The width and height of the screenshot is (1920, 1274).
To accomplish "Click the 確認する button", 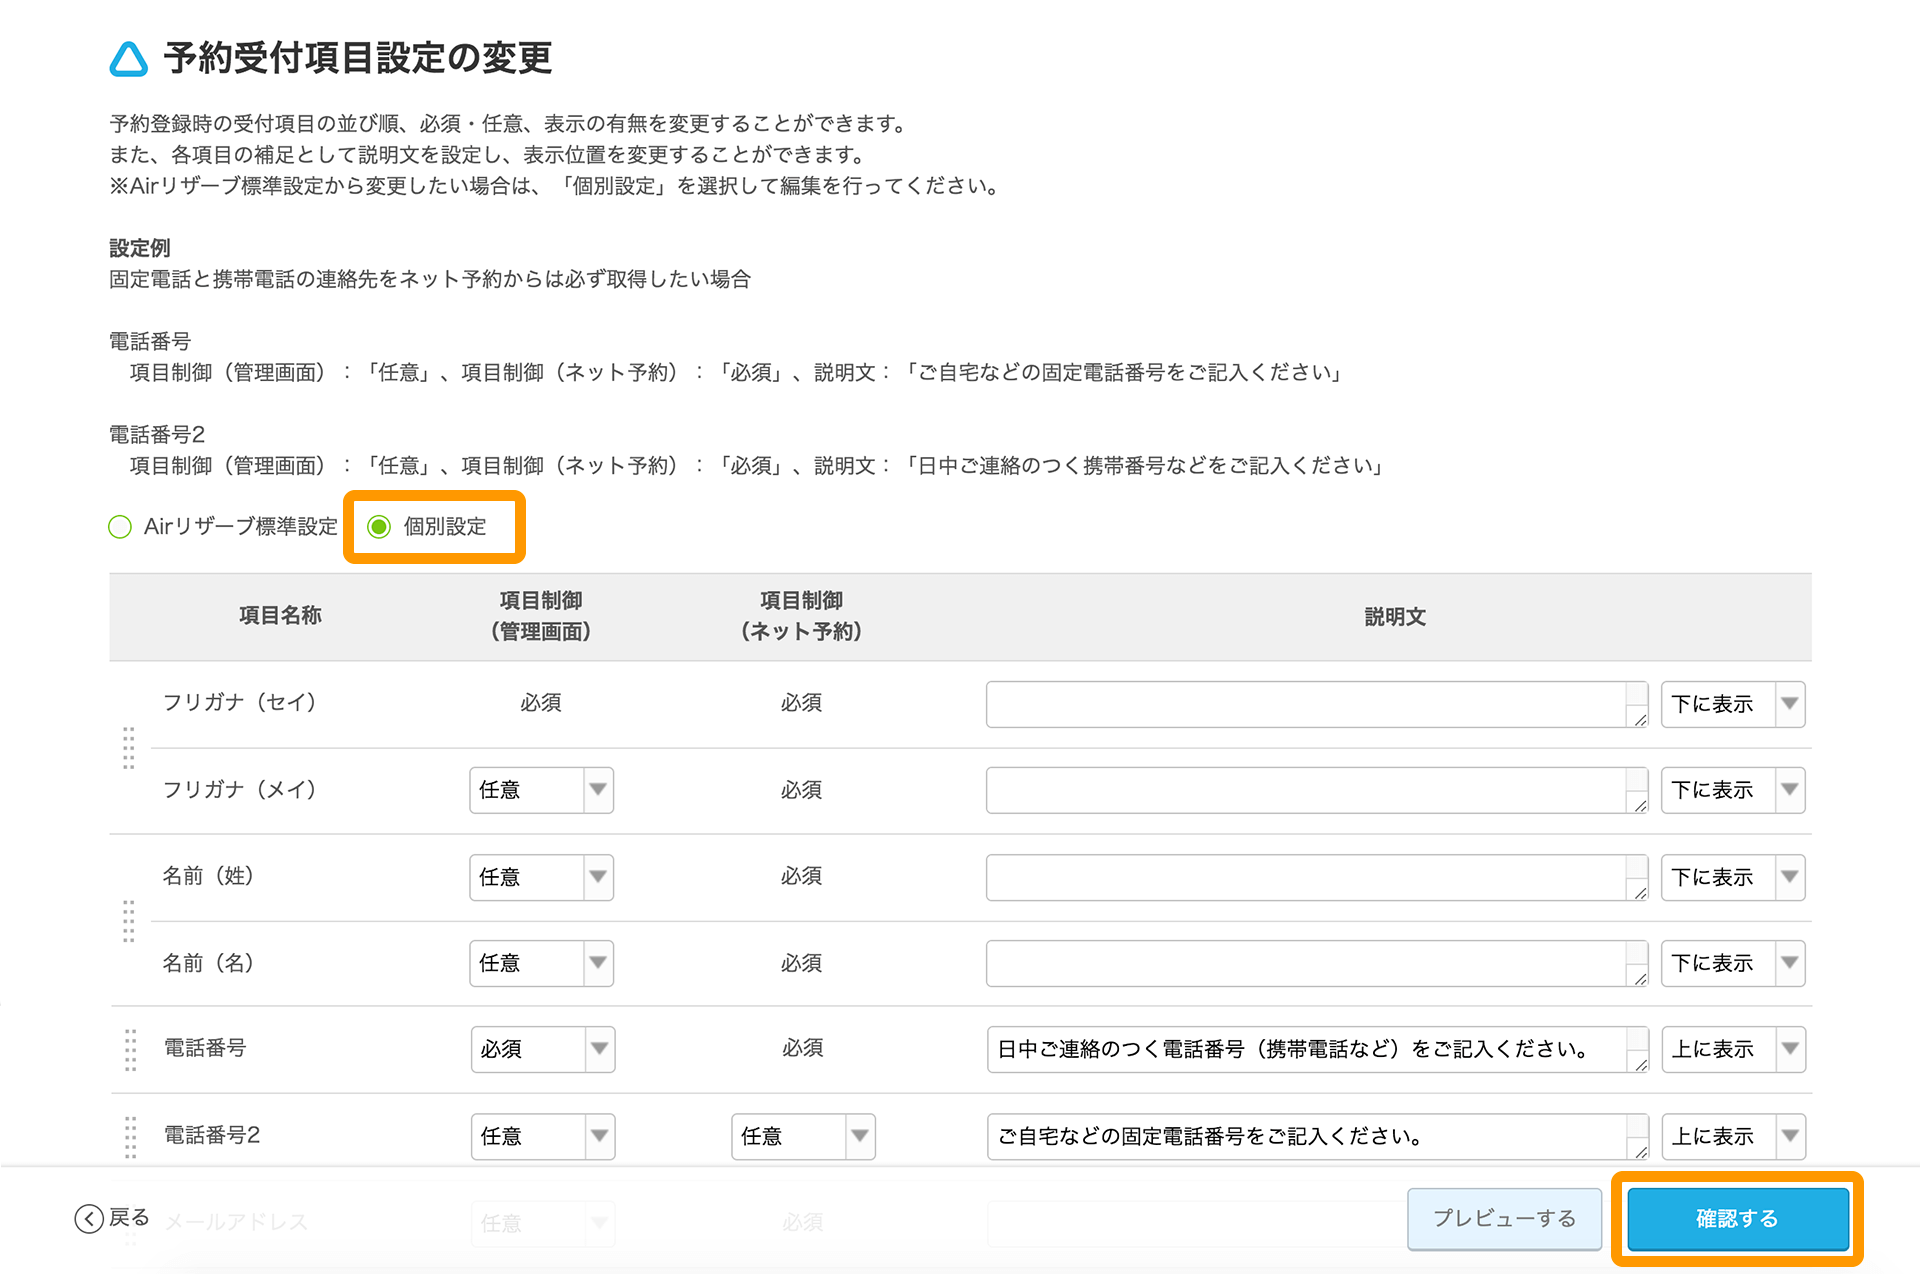I will (x=1737, y=1218).
